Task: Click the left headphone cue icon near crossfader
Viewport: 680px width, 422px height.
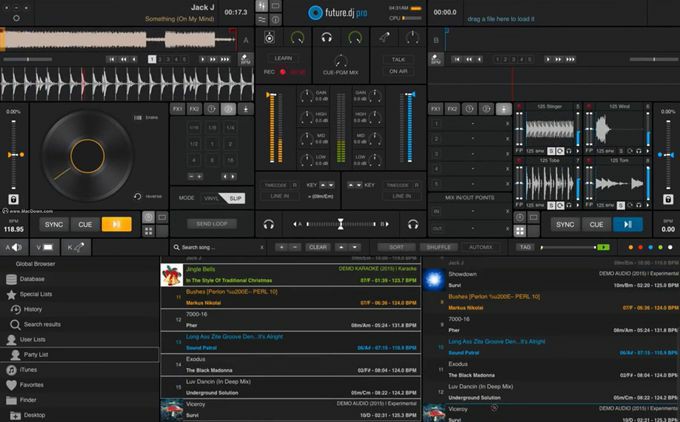Action: point(268,224)
